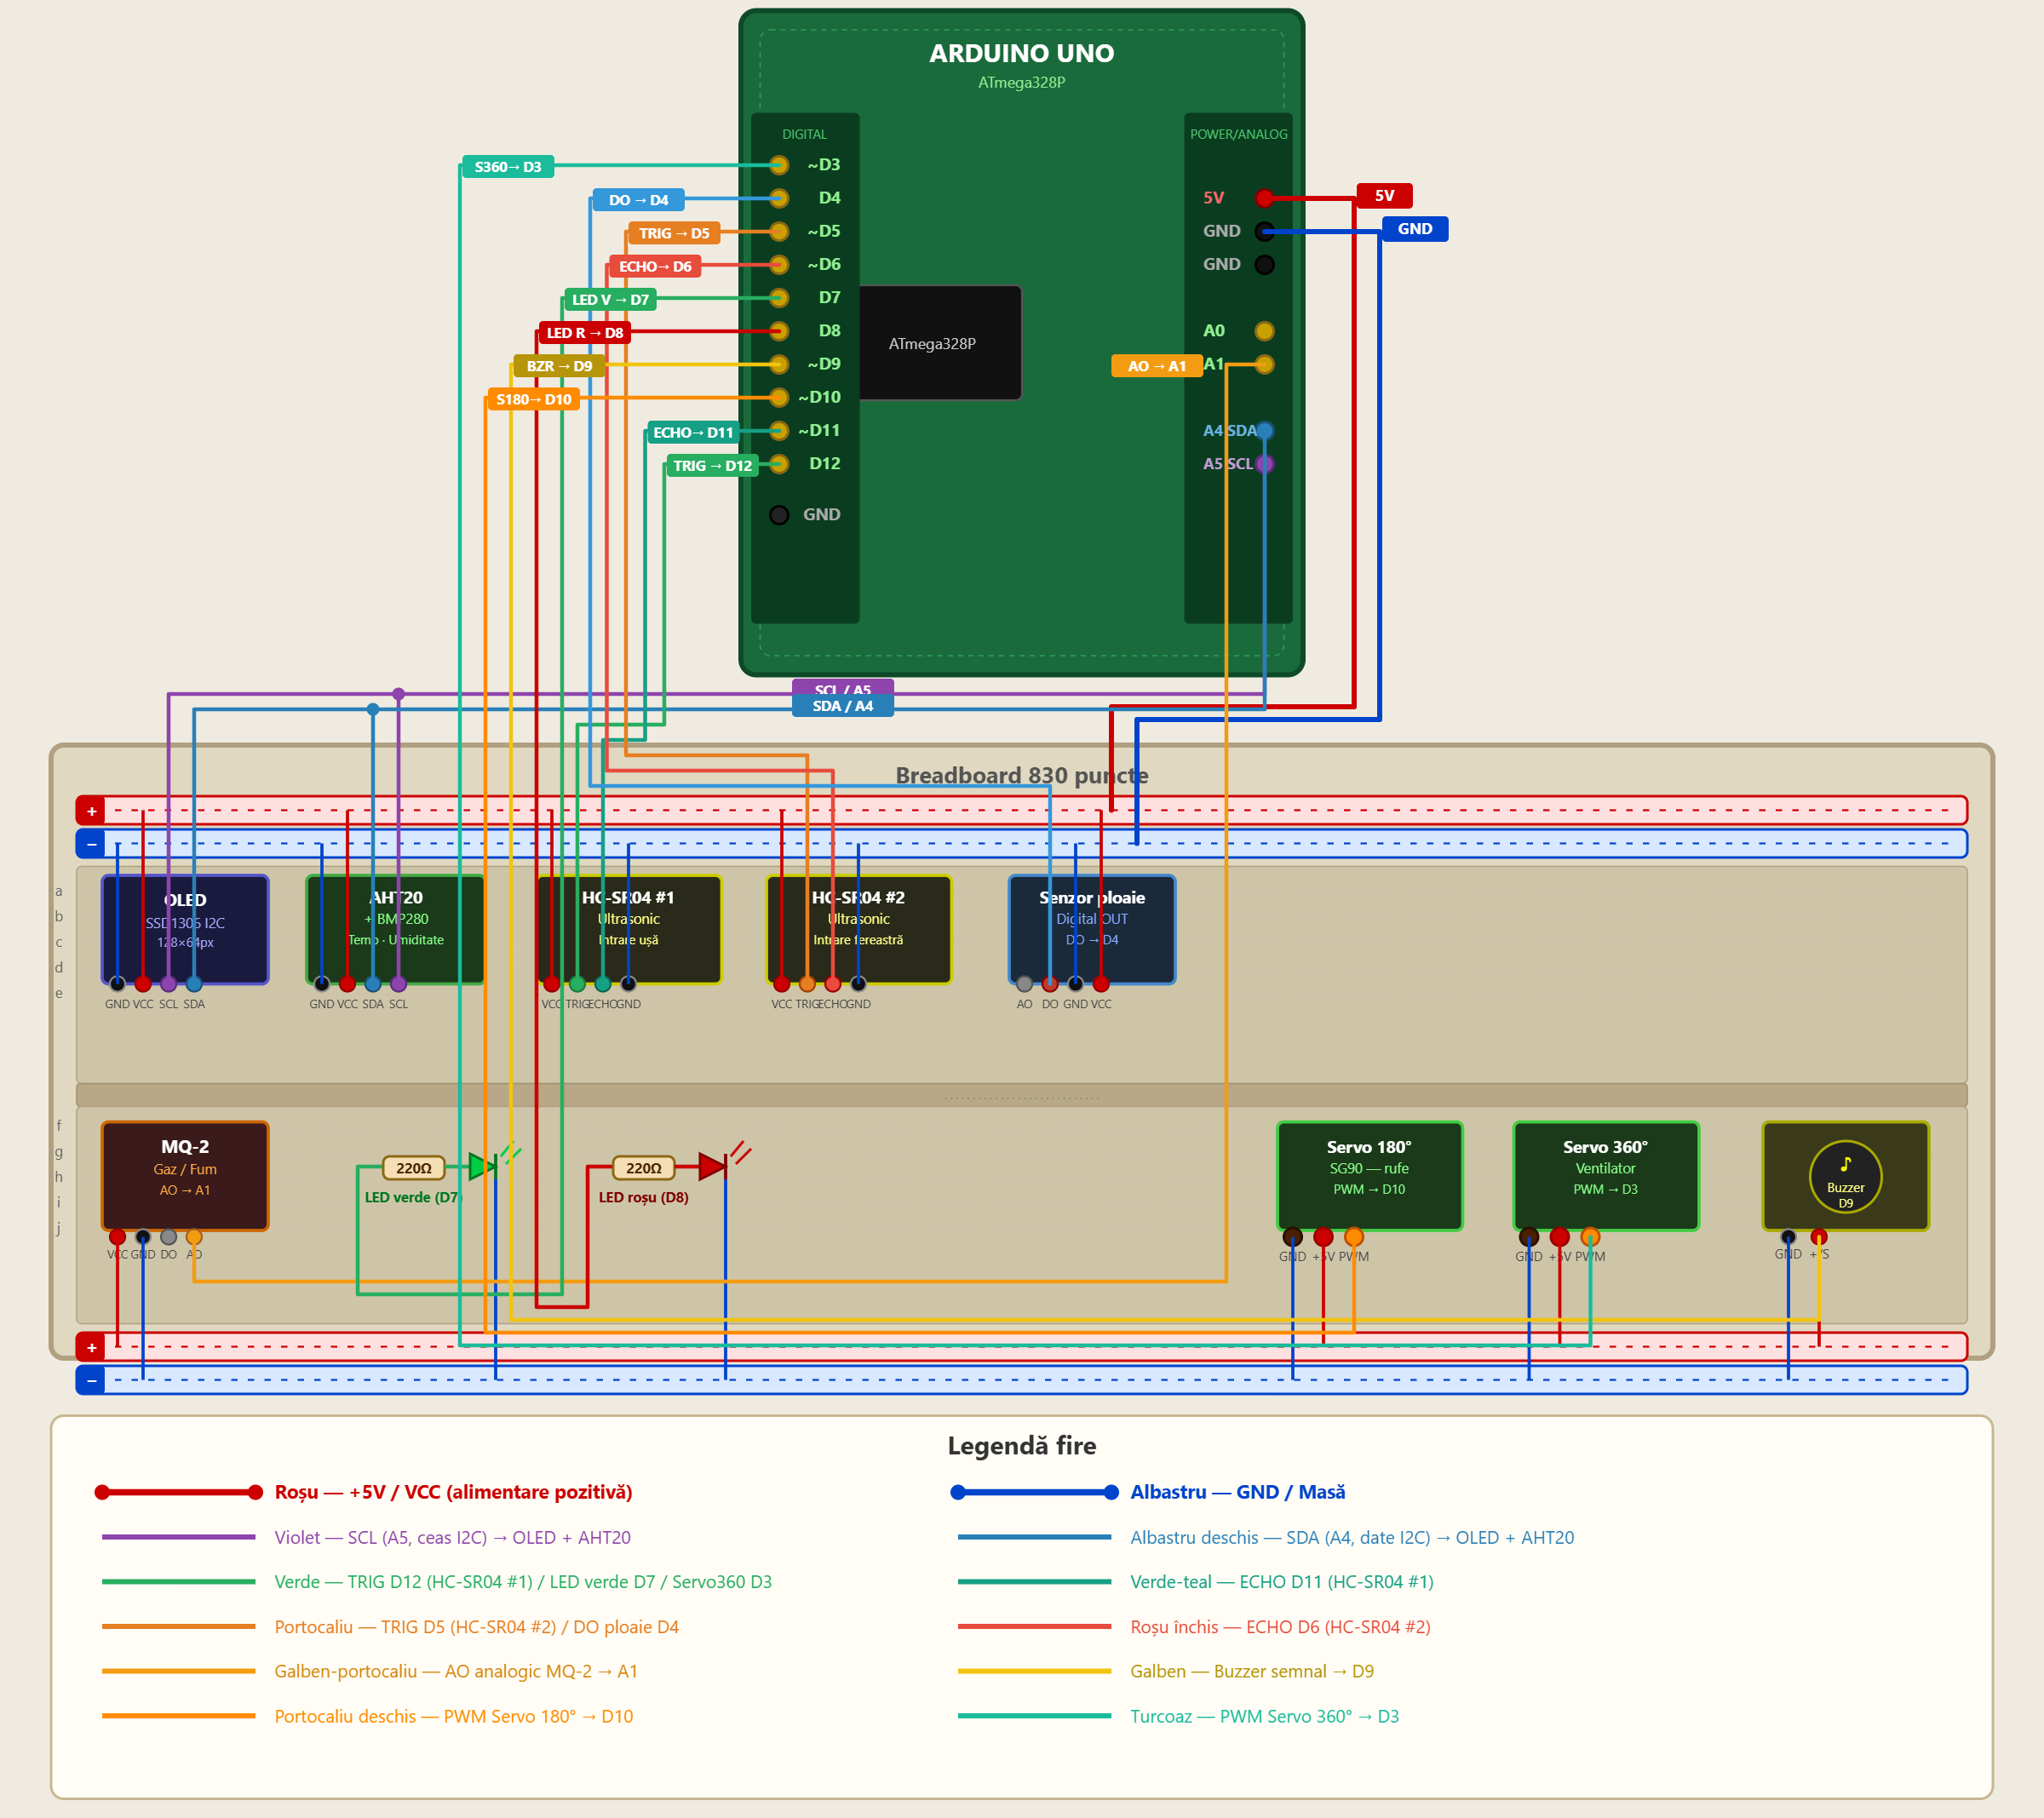Click the S360→D3 wire tag
Screen dimensions: 2044x1818
tap(508, 167)
